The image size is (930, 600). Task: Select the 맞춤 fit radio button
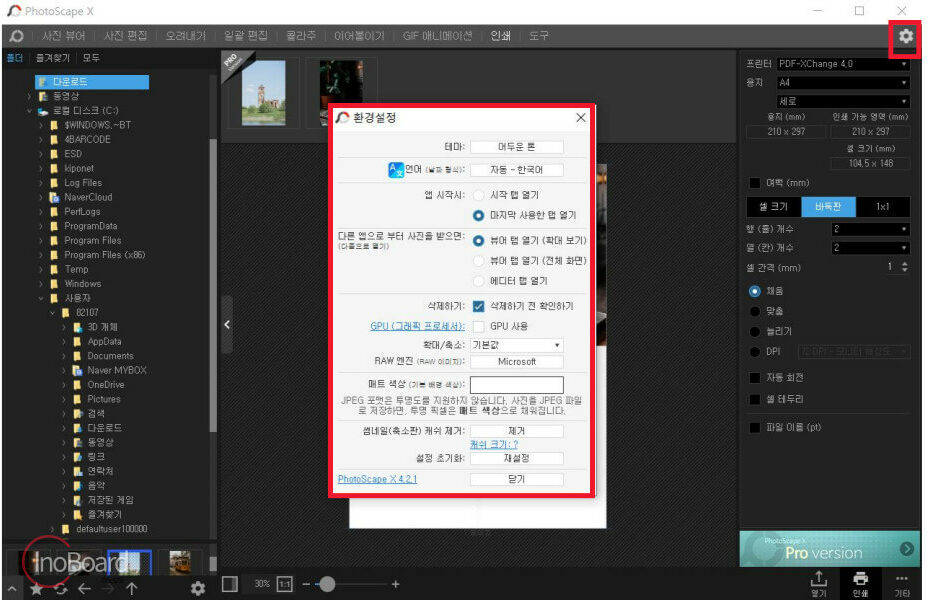754,311
